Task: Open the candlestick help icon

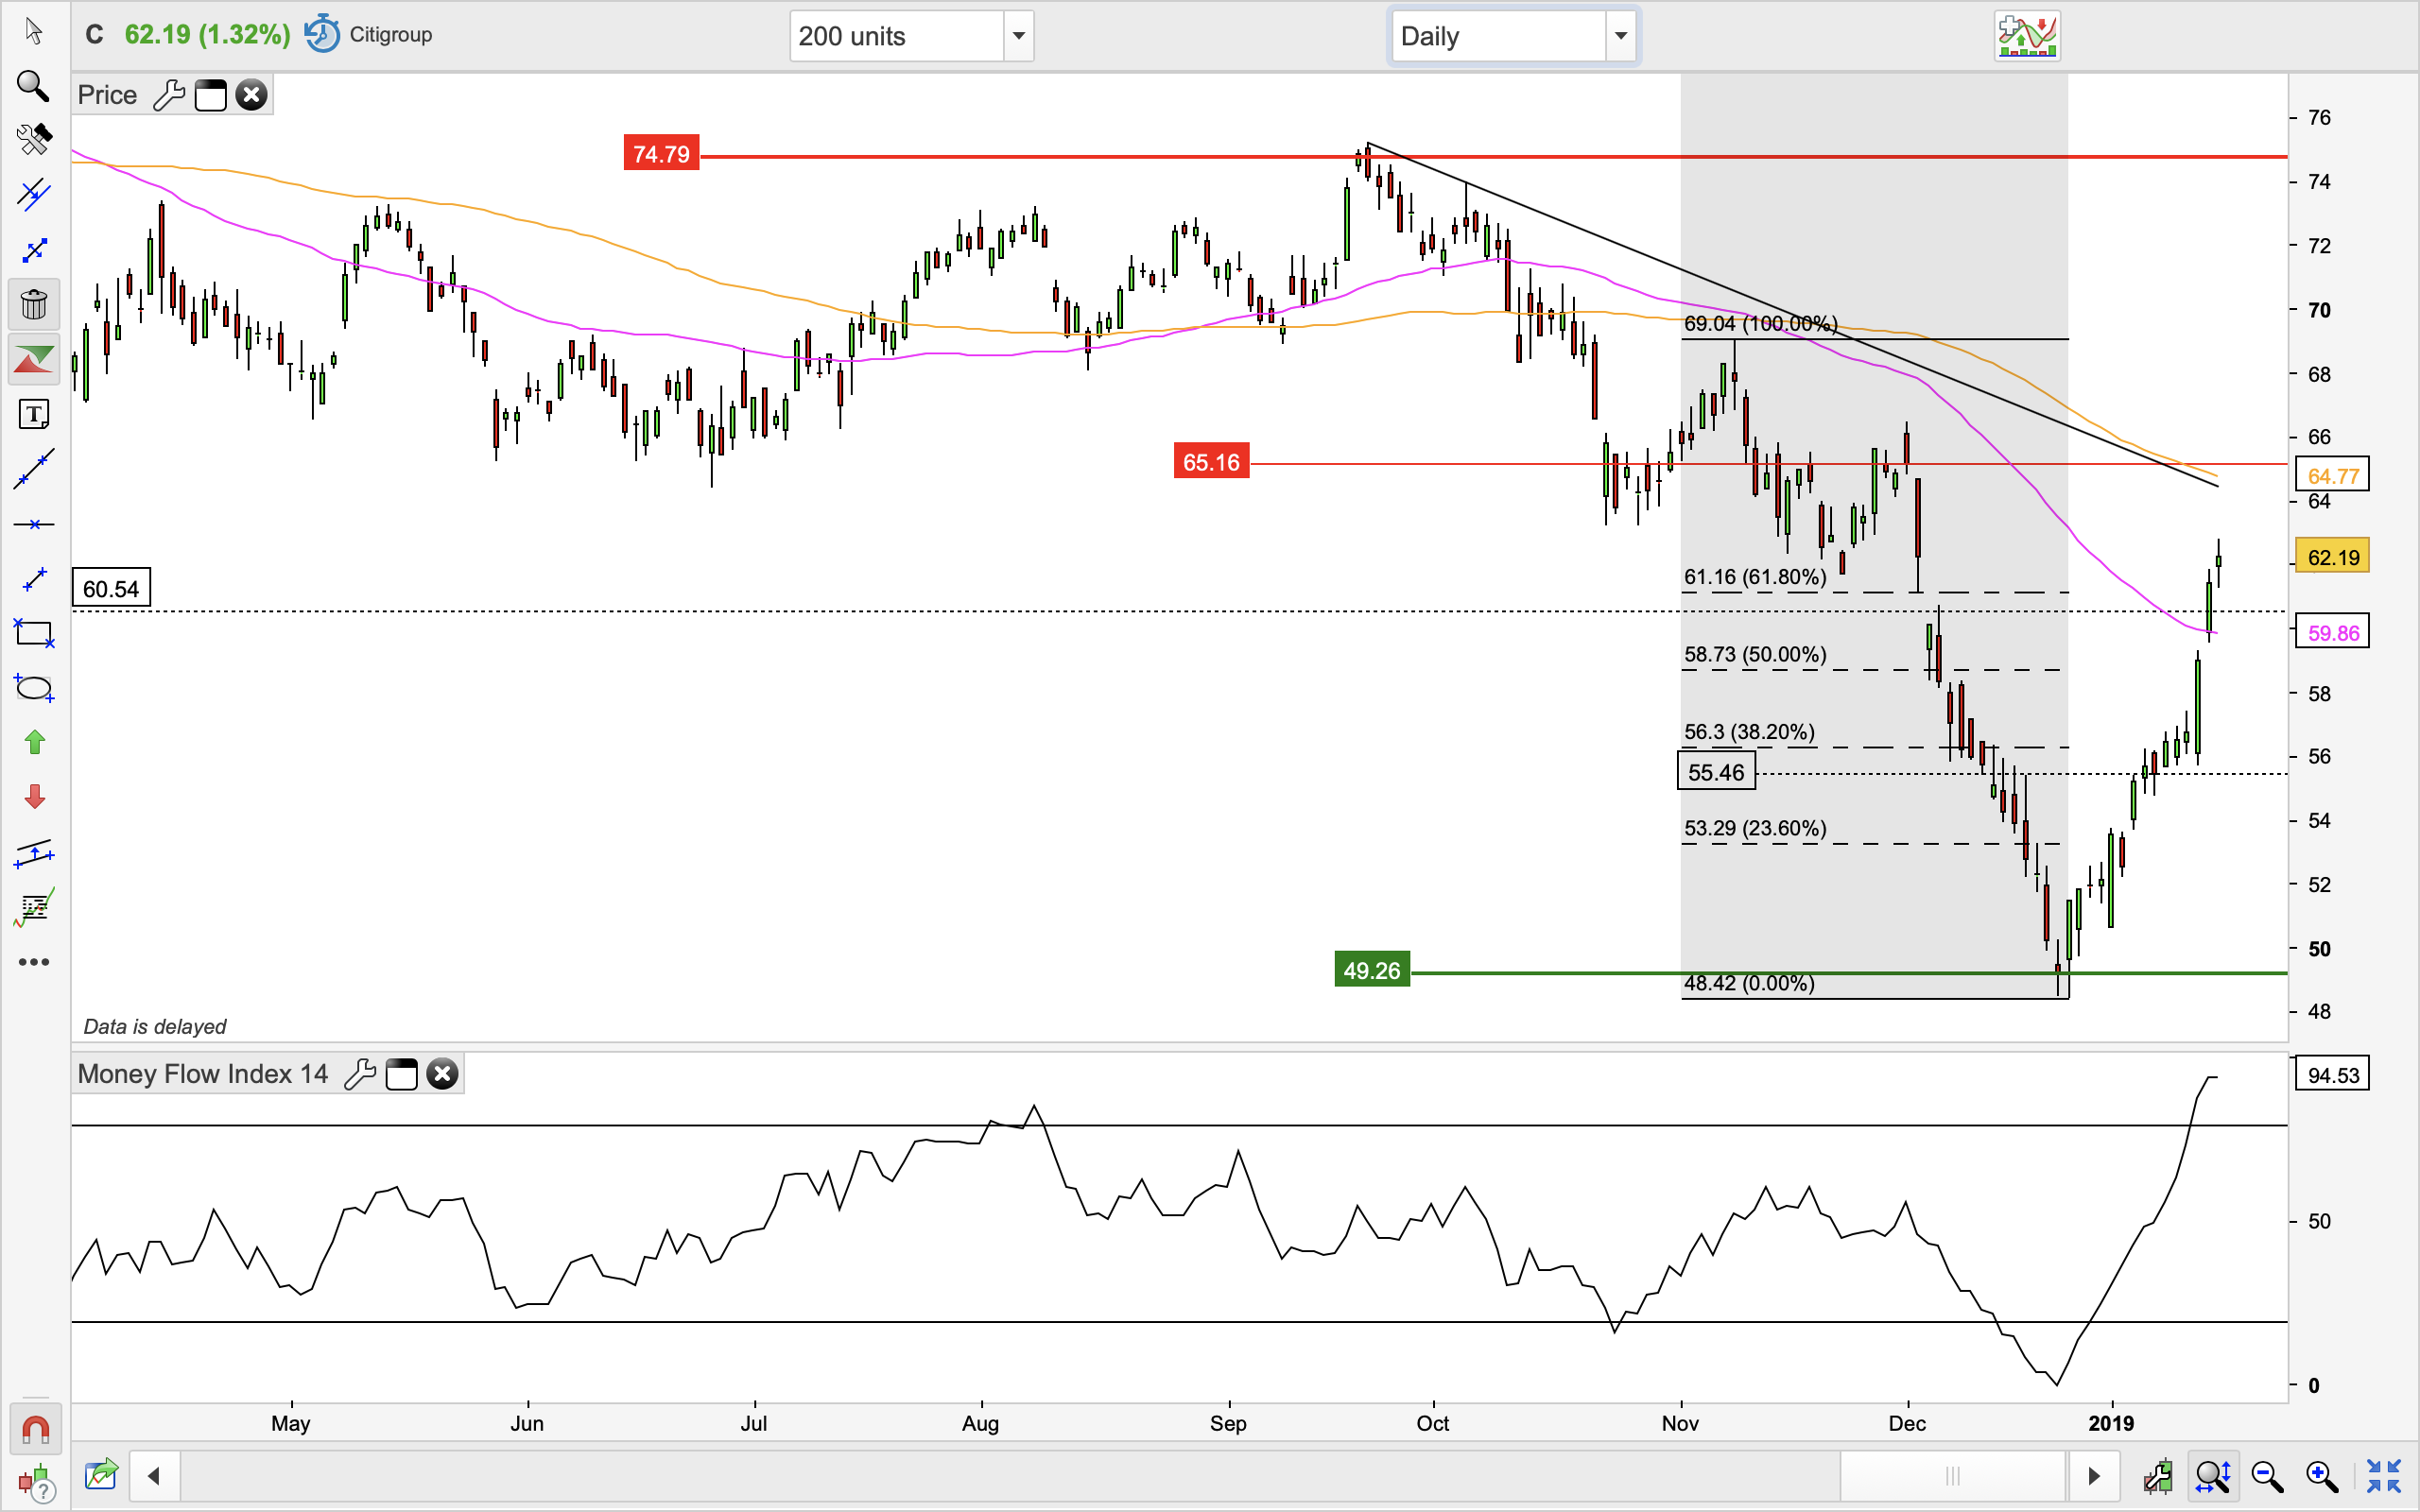Action: coord(35,1483)
